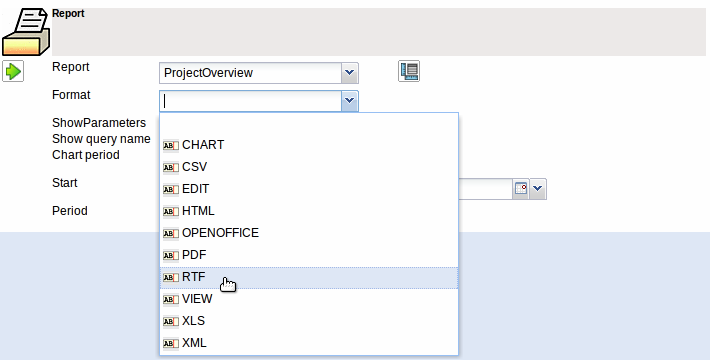
Task: Select VIEW from the format list
Action: [x=309, y=299]
